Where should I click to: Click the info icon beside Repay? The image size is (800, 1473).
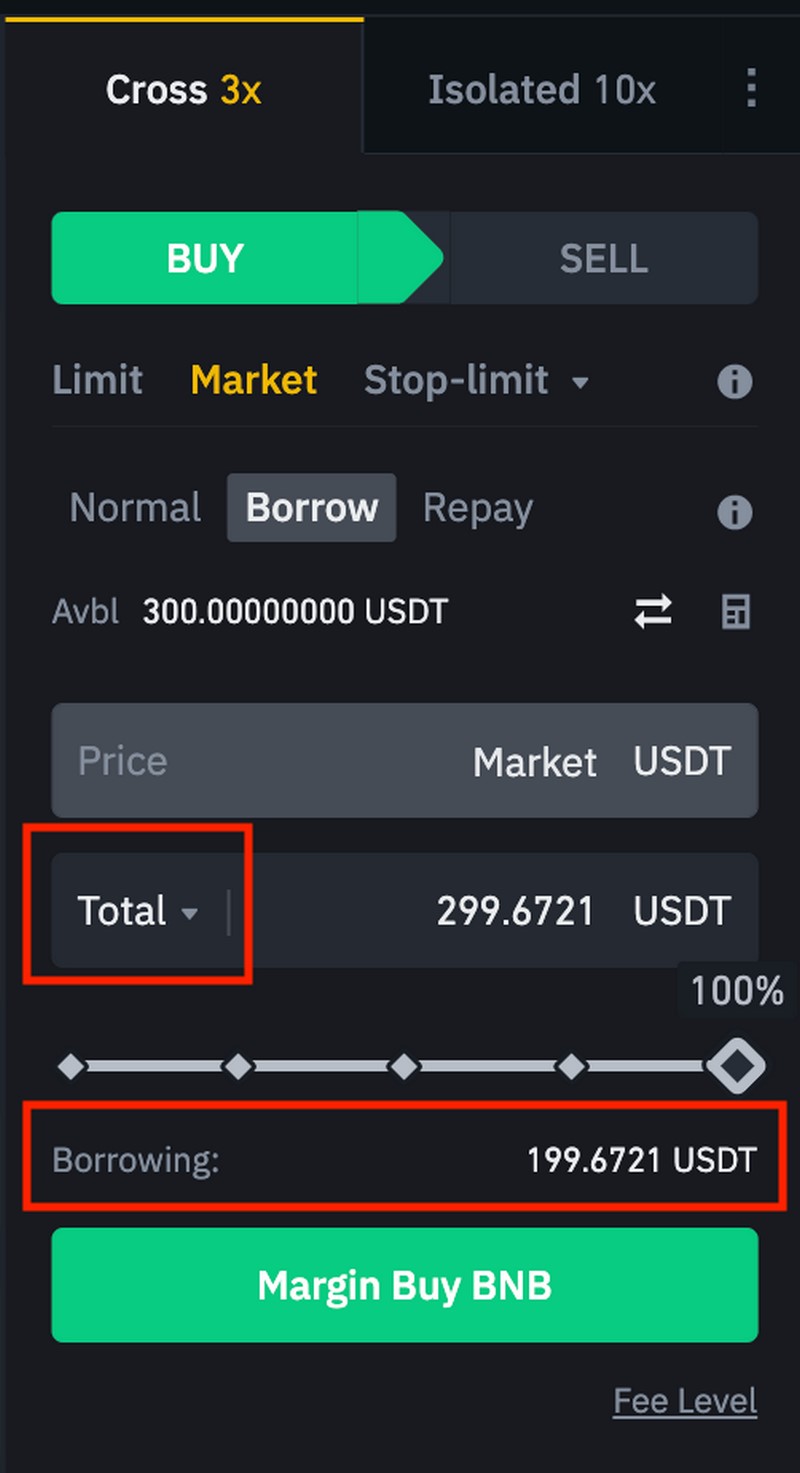pyautogui.click(x=735, y=513)
